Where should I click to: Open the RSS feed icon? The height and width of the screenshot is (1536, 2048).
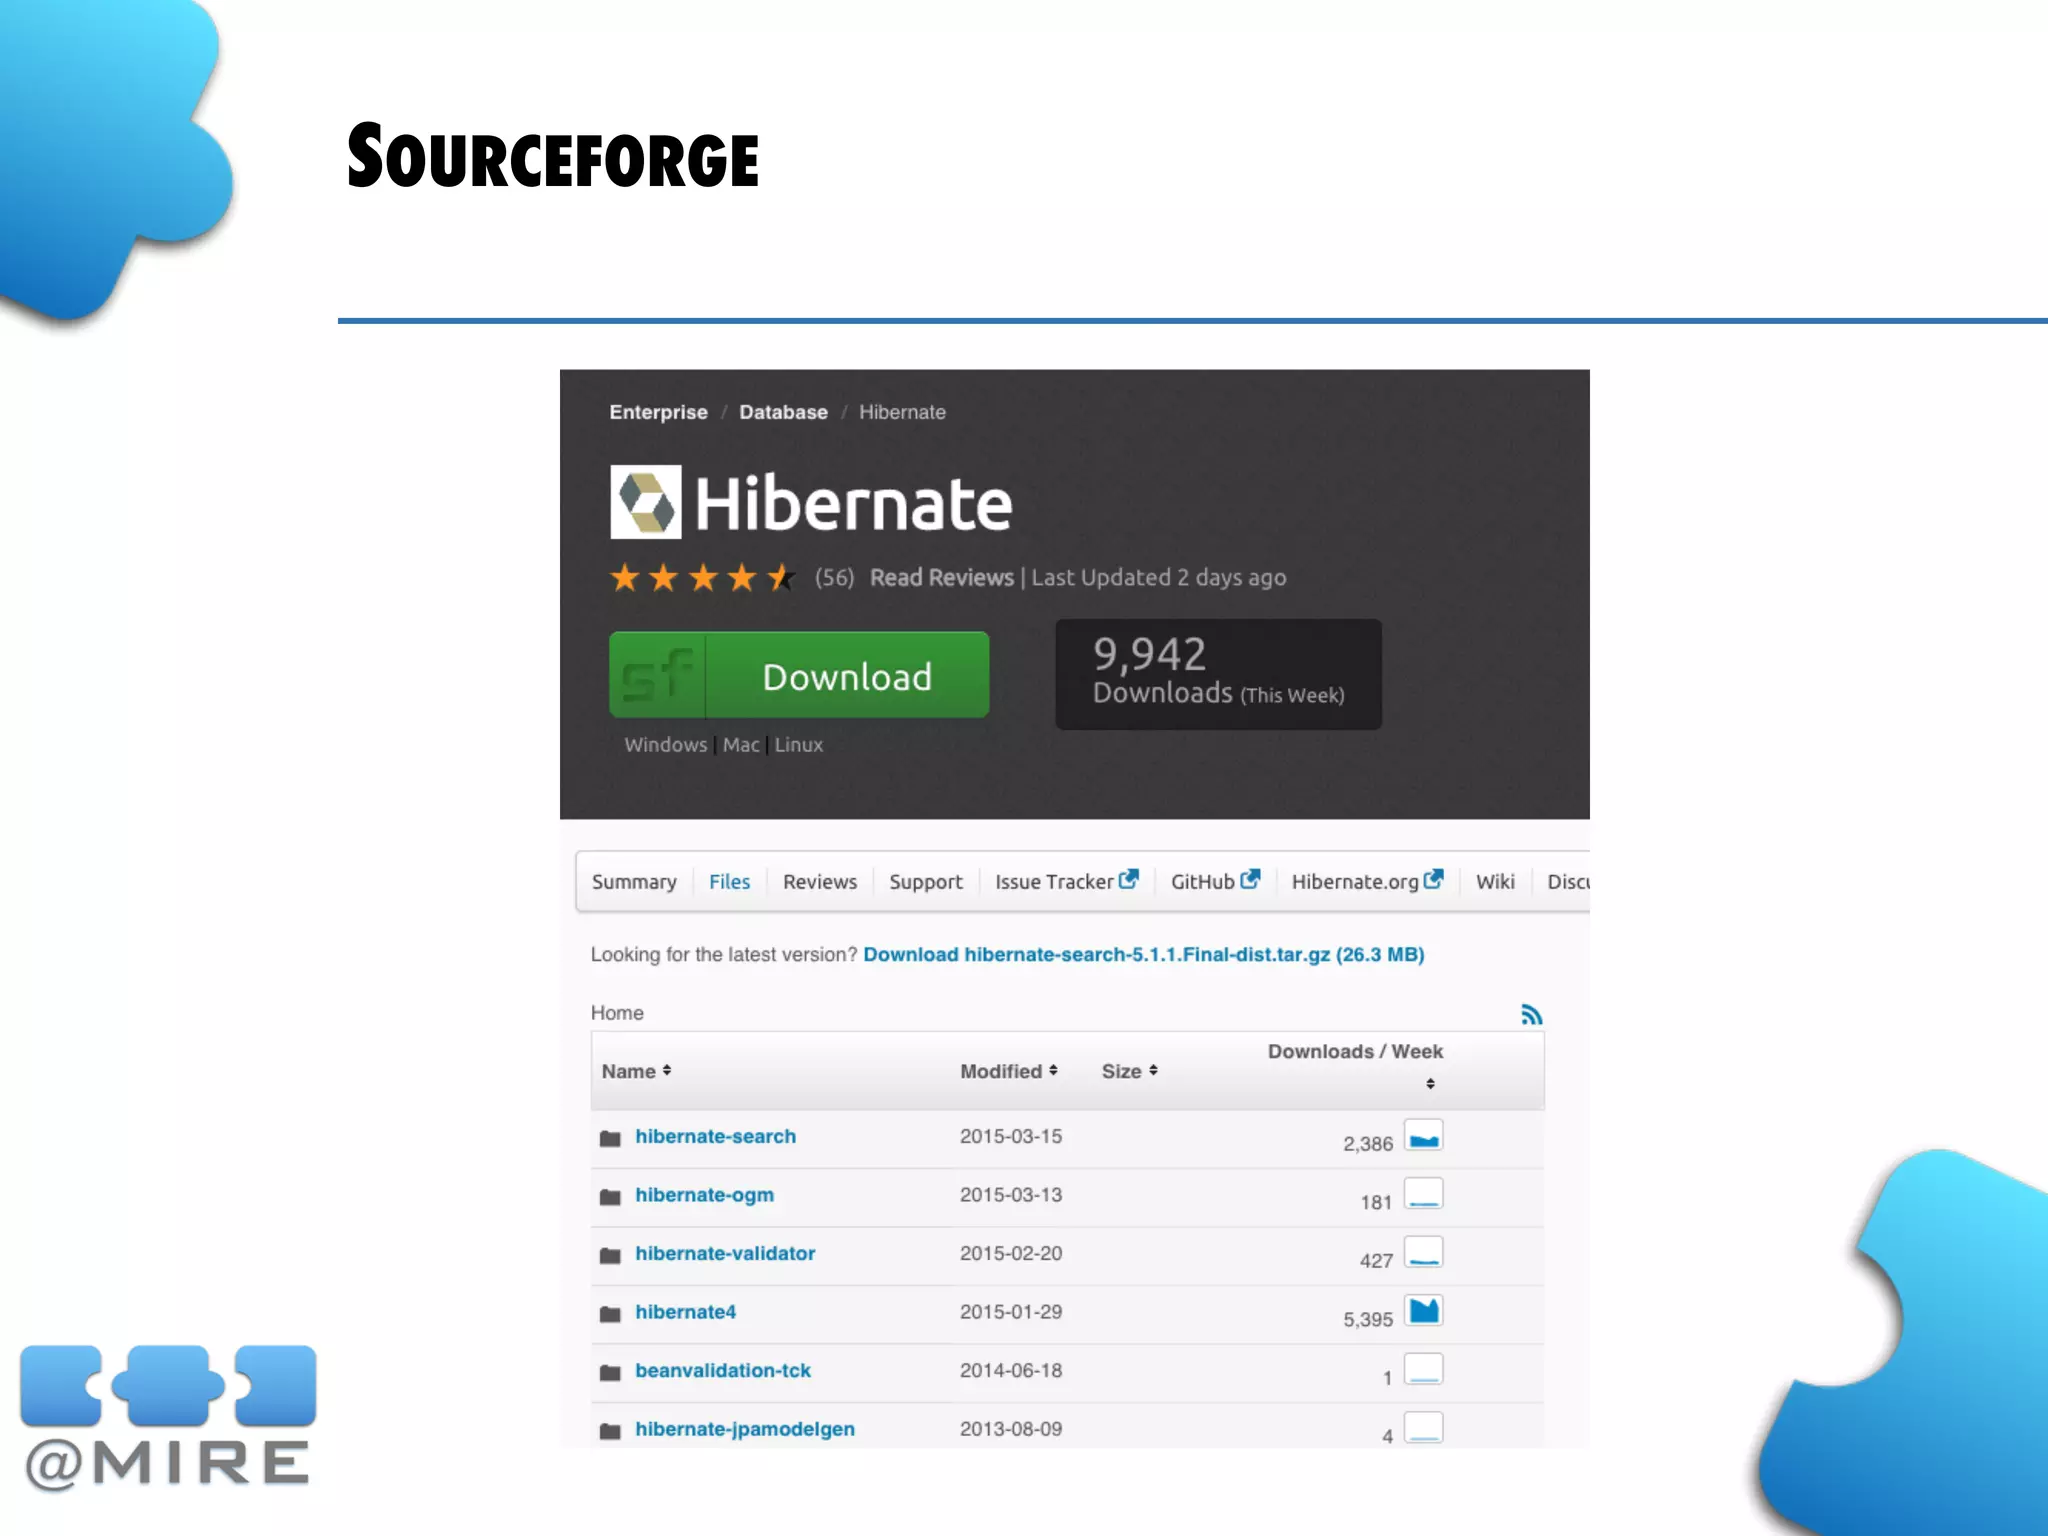[1531, 1014]
